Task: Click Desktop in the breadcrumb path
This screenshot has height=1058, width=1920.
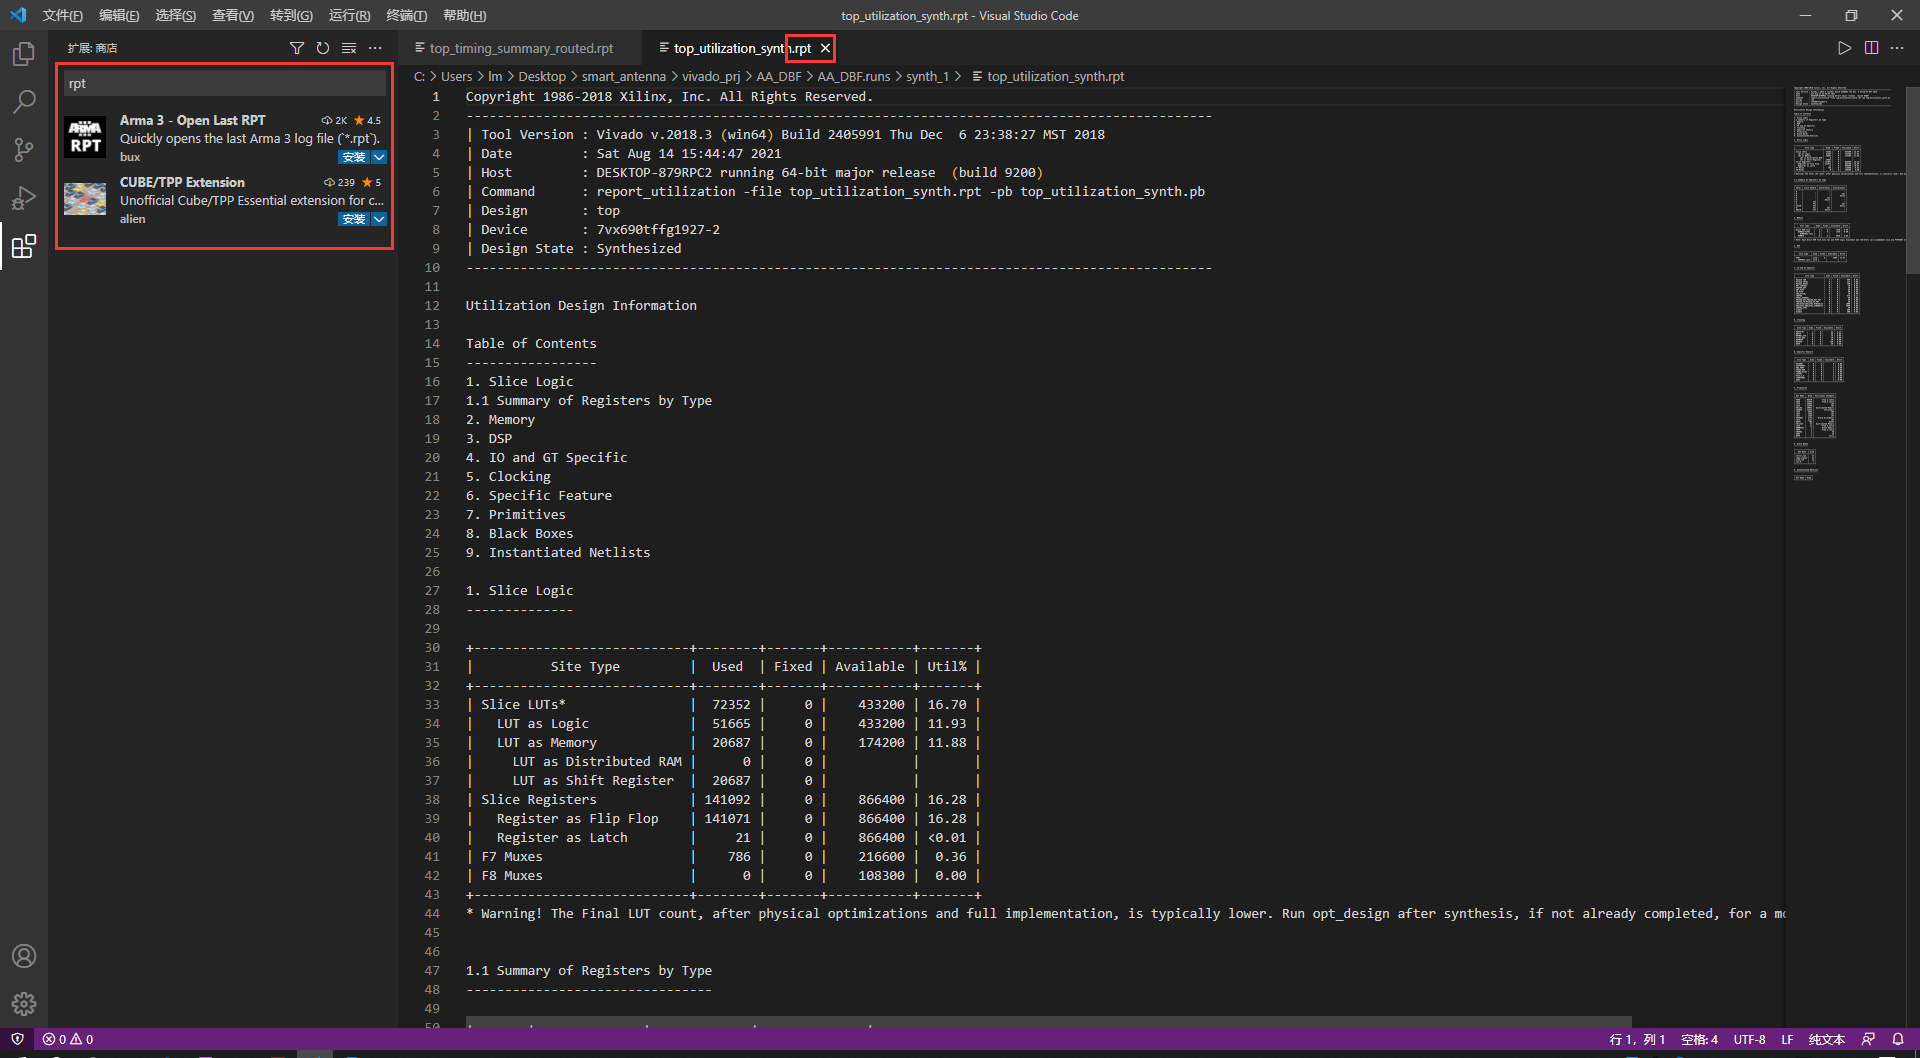Action: [x=542, y=76]
